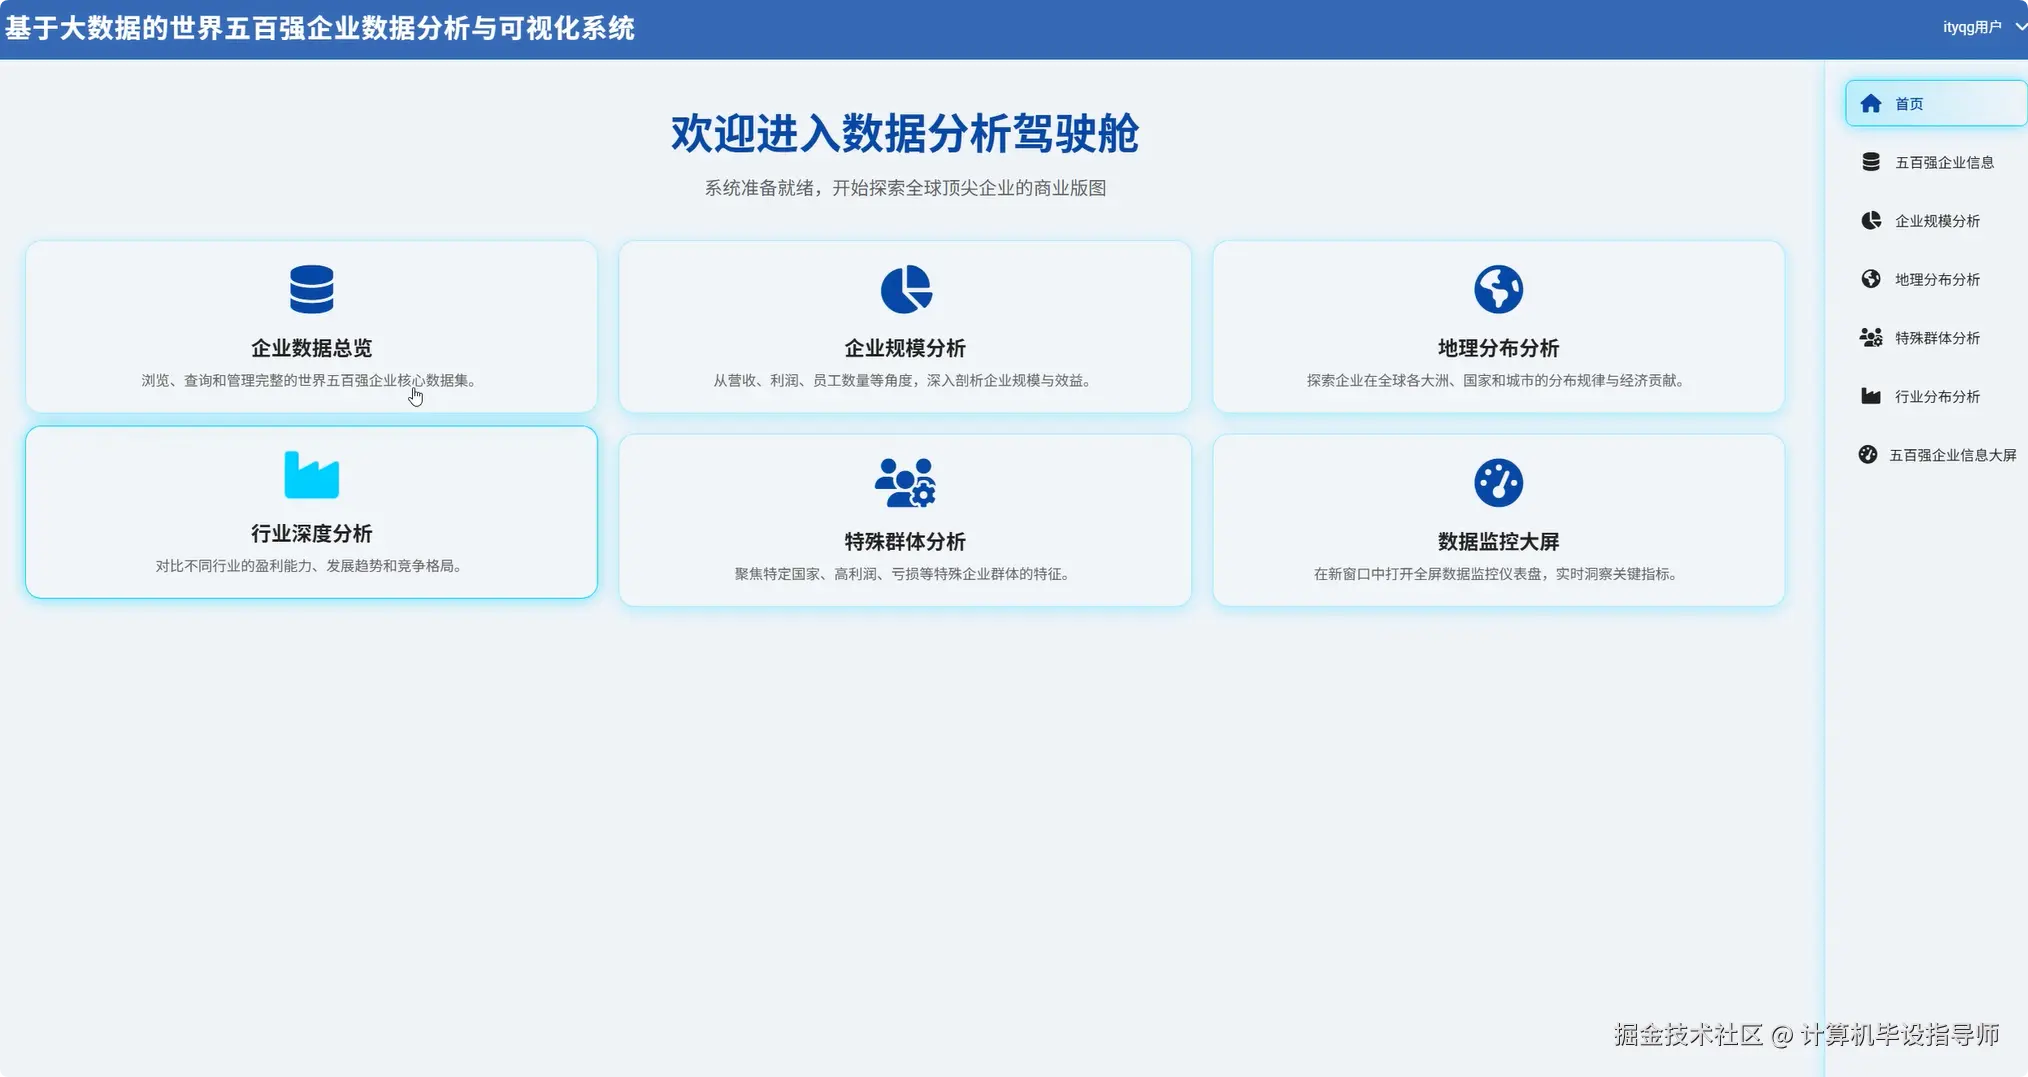Select 首页 in the sidebar menu
The height and width of the screenshot is (1077, 2028).
[1935, 103]
